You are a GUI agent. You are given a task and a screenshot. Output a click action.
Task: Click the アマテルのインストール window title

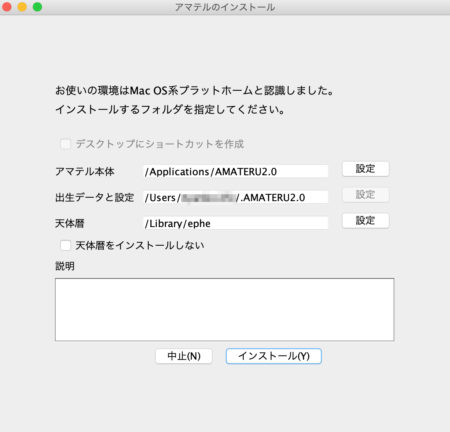[x=225, y=7]
